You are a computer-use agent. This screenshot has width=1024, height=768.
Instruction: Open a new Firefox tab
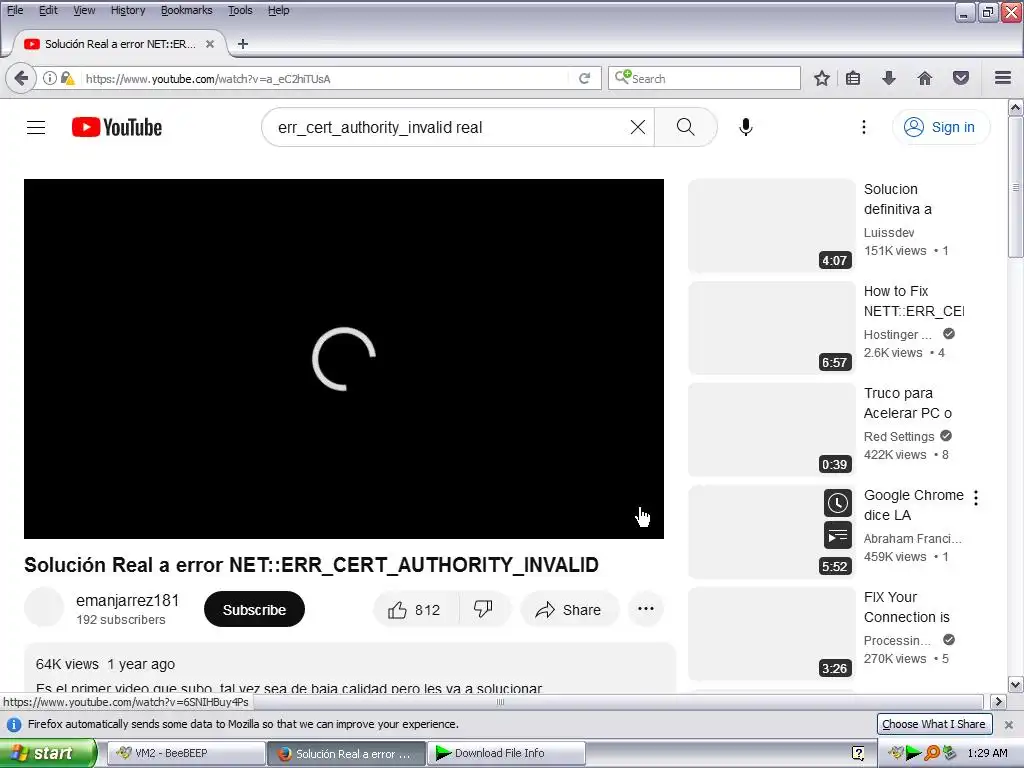click(x=243, y=44)
